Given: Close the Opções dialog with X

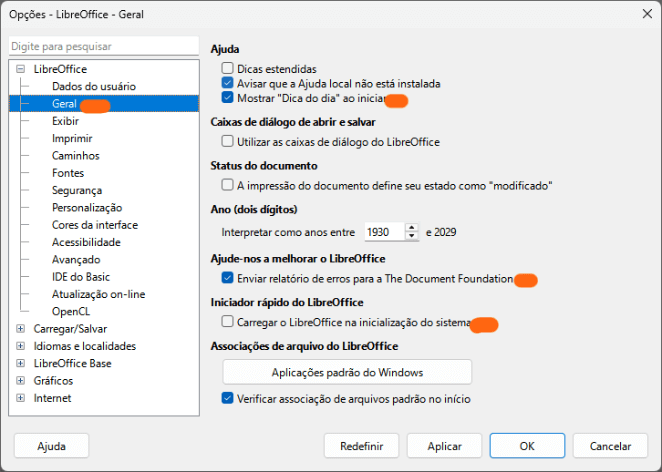Looking at the screenshot, I should pyautogui.click(x=647, y=14).
